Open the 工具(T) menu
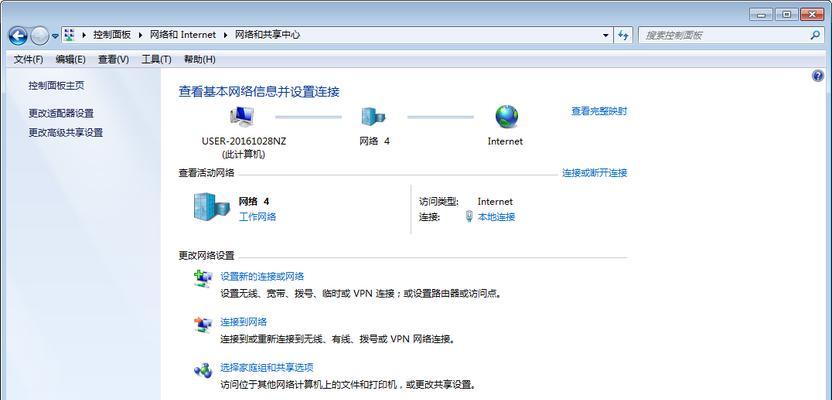Viewport: 832px width, 400px height. (157, 59)
